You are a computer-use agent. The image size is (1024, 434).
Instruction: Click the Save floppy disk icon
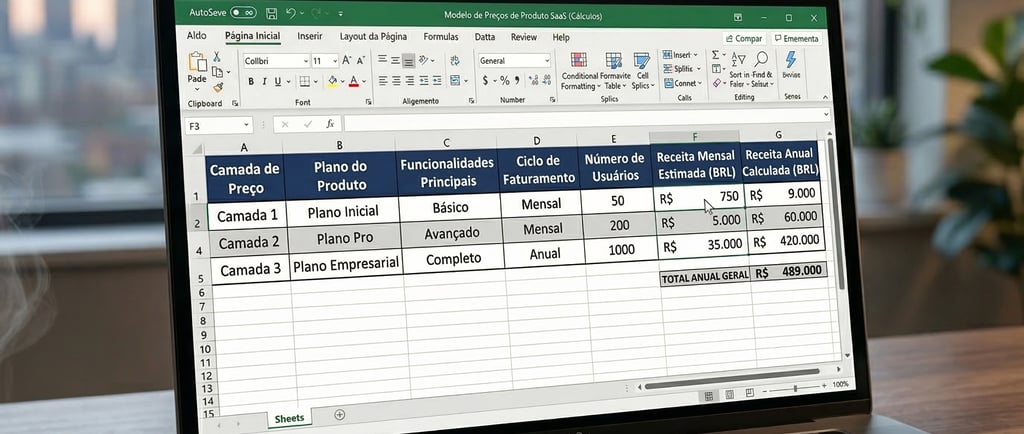(272, 13)
